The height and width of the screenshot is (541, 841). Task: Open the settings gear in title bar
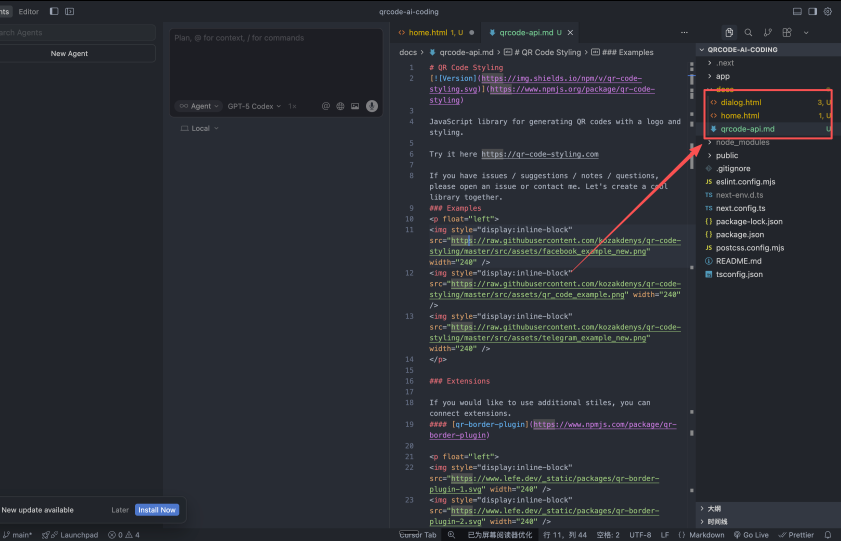(827, 12)
